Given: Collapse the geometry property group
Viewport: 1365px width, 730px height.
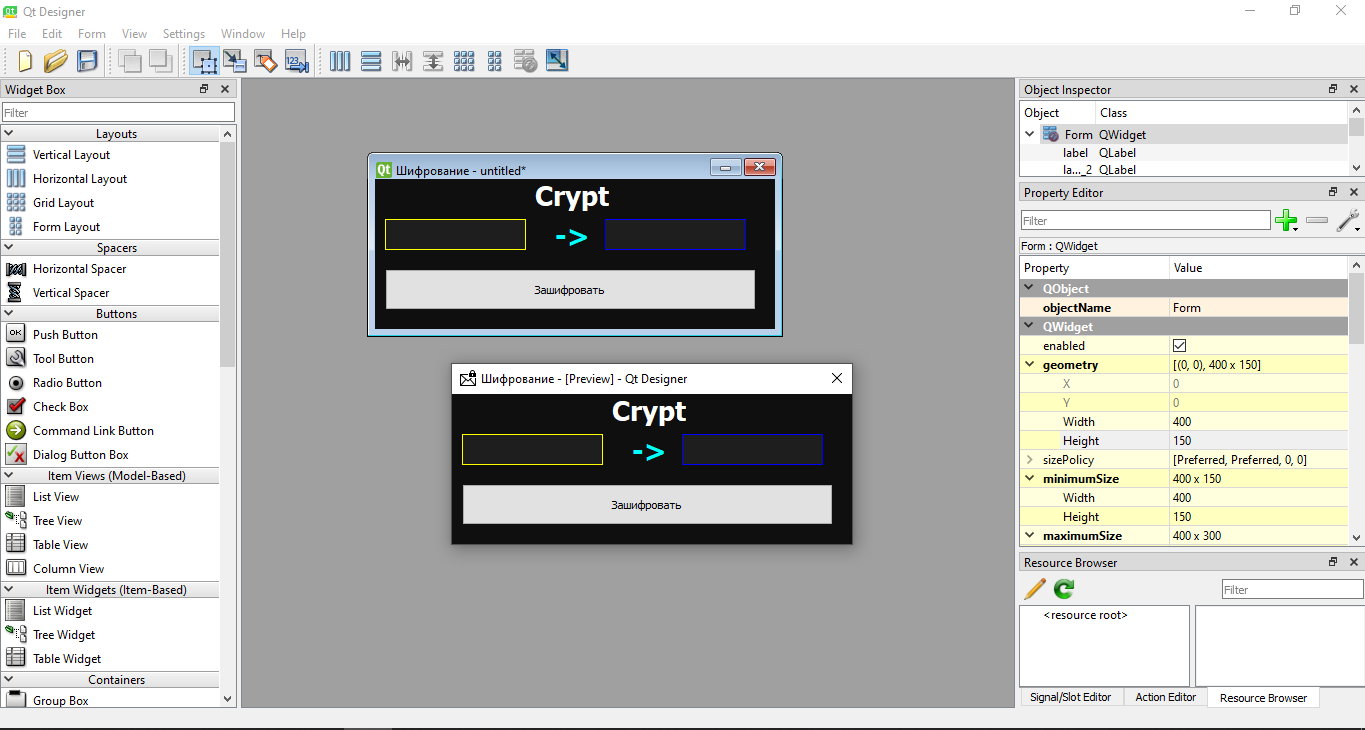Looking at the screenshot, I should [x=1029, y=365].
